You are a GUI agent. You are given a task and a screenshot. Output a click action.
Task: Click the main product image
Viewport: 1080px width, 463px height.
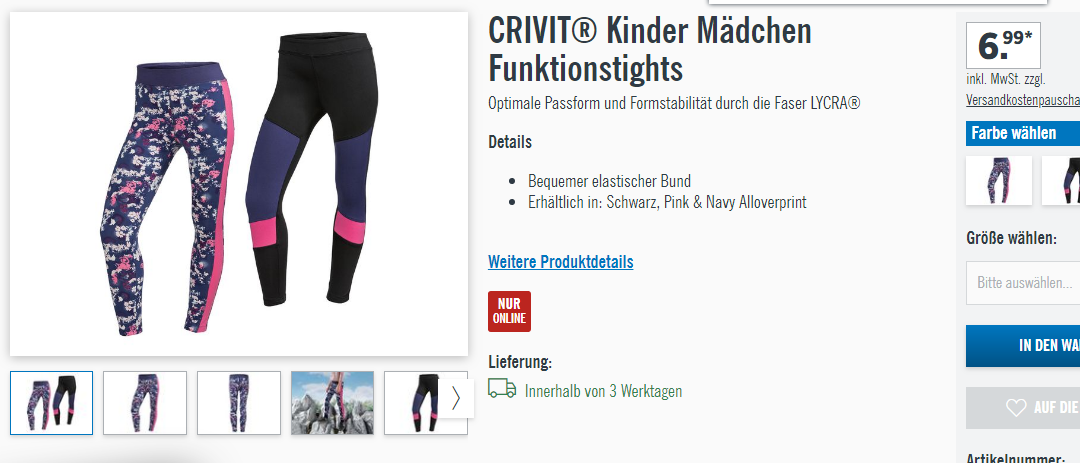[239, 184]
